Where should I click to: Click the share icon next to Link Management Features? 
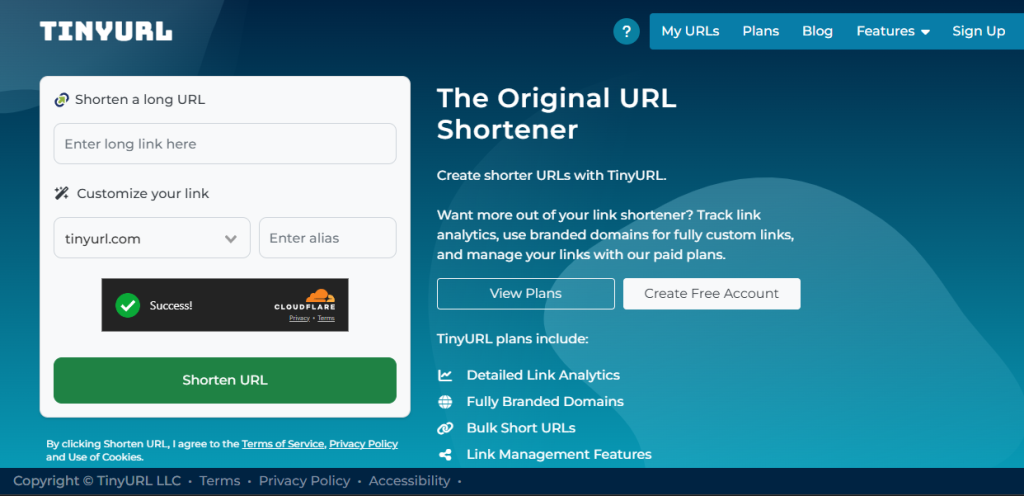[x=445, y=455]
